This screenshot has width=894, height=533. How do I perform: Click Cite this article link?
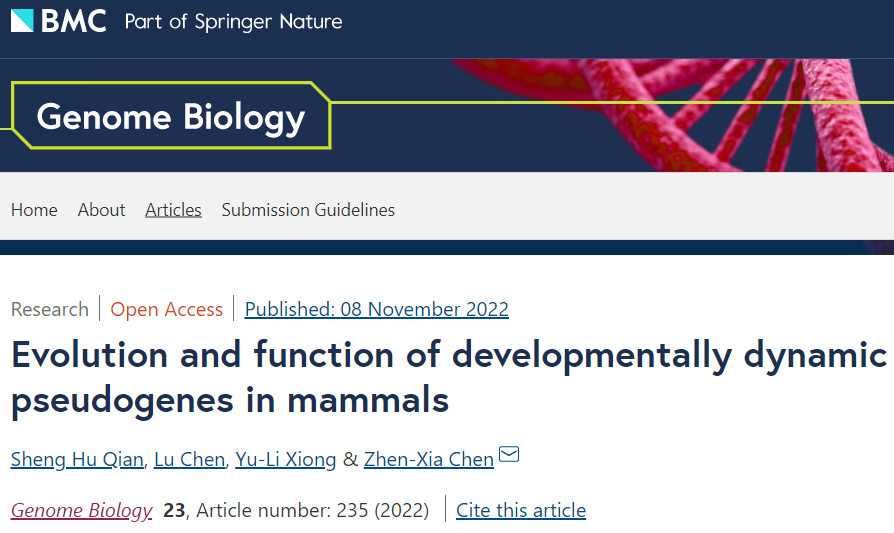coord(521,510)
